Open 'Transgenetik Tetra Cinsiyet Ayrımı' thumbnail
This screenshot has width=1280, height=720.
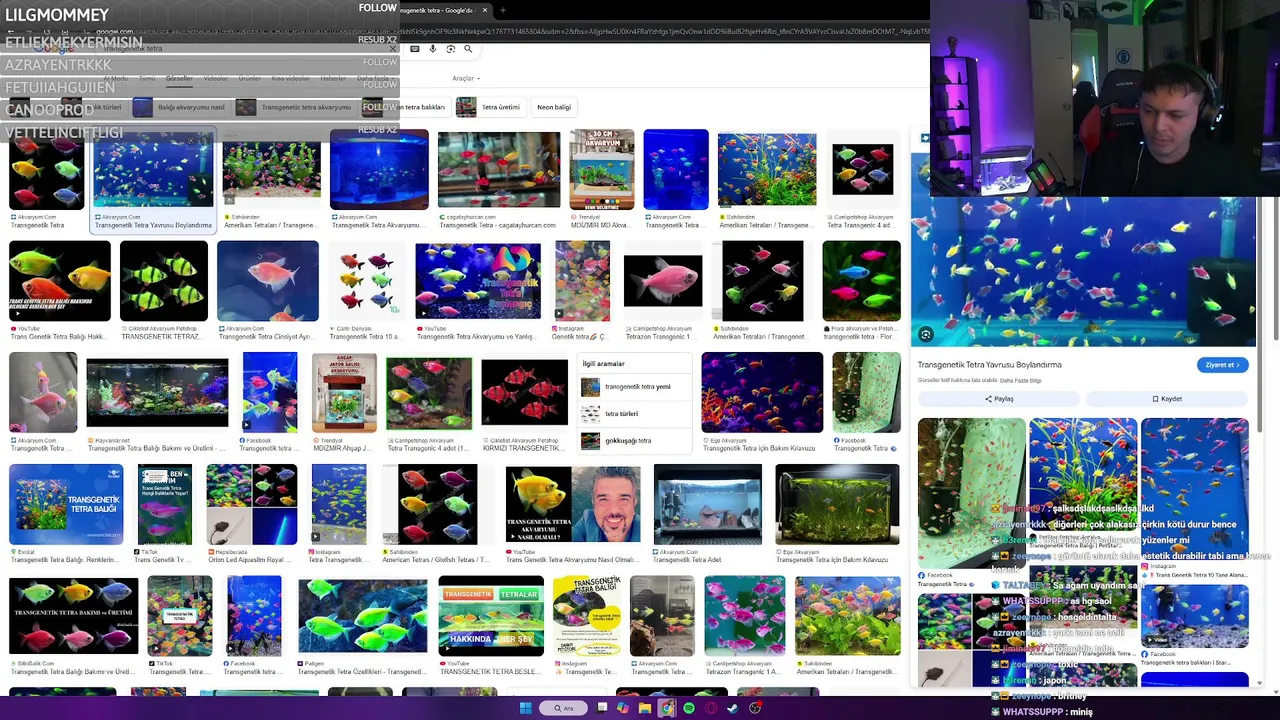coord(267,281)
